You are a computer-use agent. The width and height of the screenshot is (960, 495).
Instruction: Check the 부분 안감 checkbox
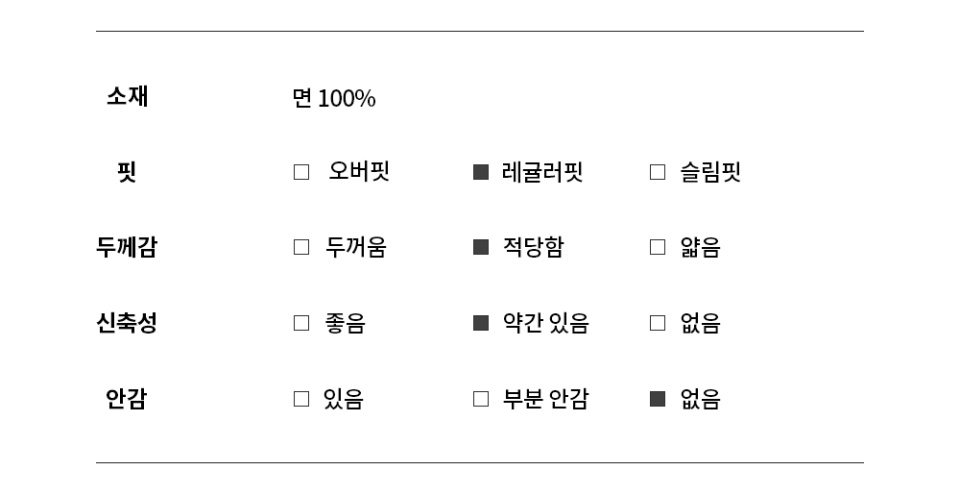481,399
